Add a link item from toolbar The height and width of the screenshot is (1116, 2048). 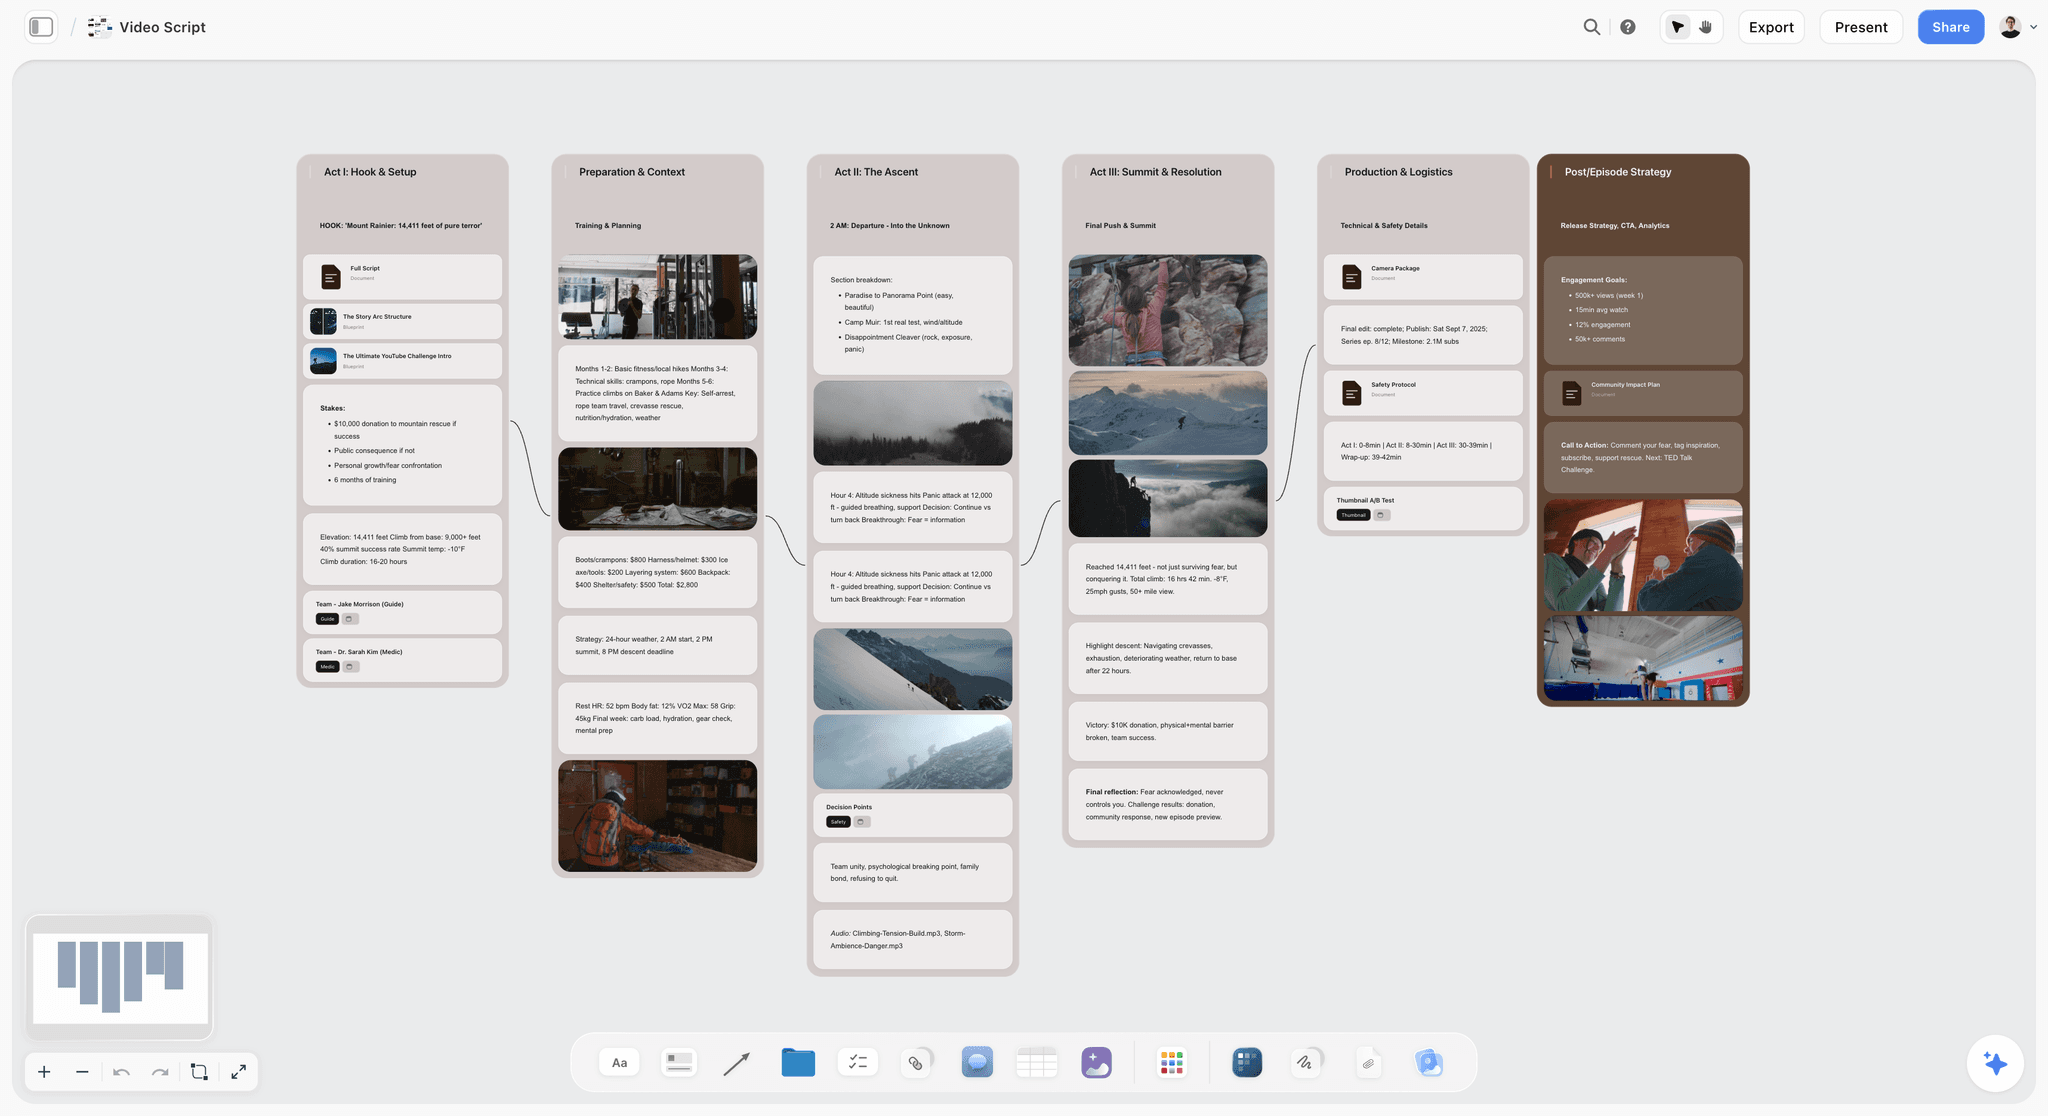916,1062
